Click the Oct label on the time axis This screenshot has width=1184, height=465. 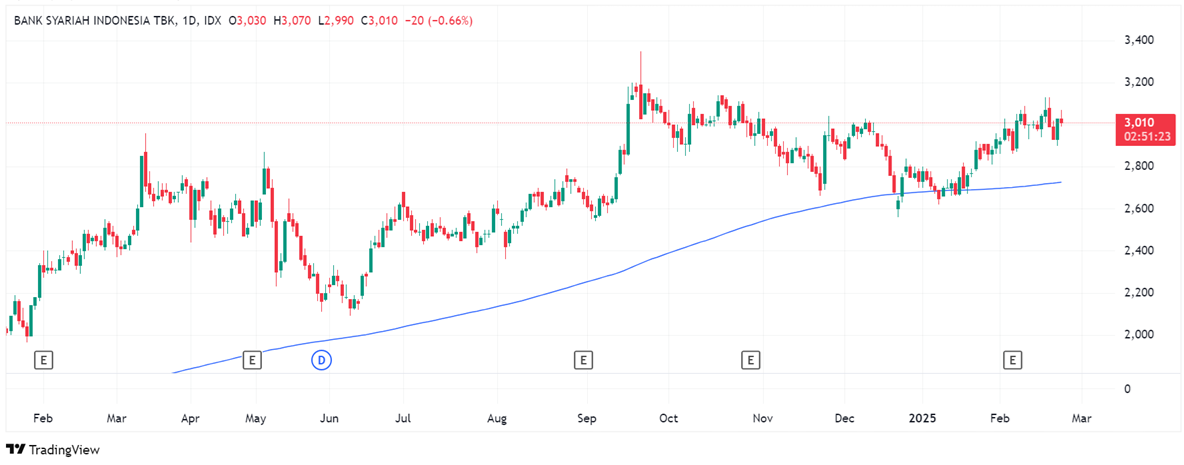tap(669, 417)
